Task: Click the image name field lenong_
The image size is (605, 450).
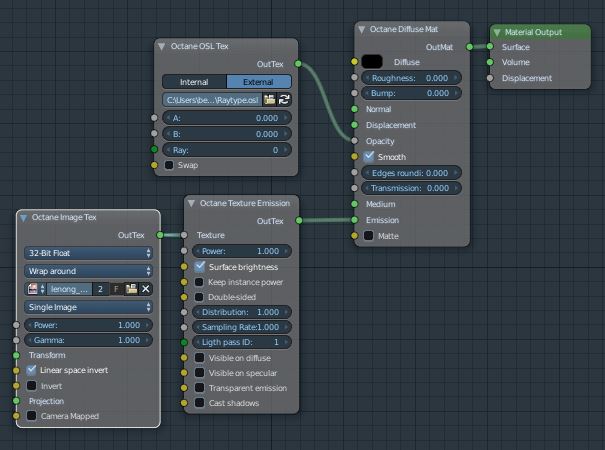Action: (x=69, y=289)
